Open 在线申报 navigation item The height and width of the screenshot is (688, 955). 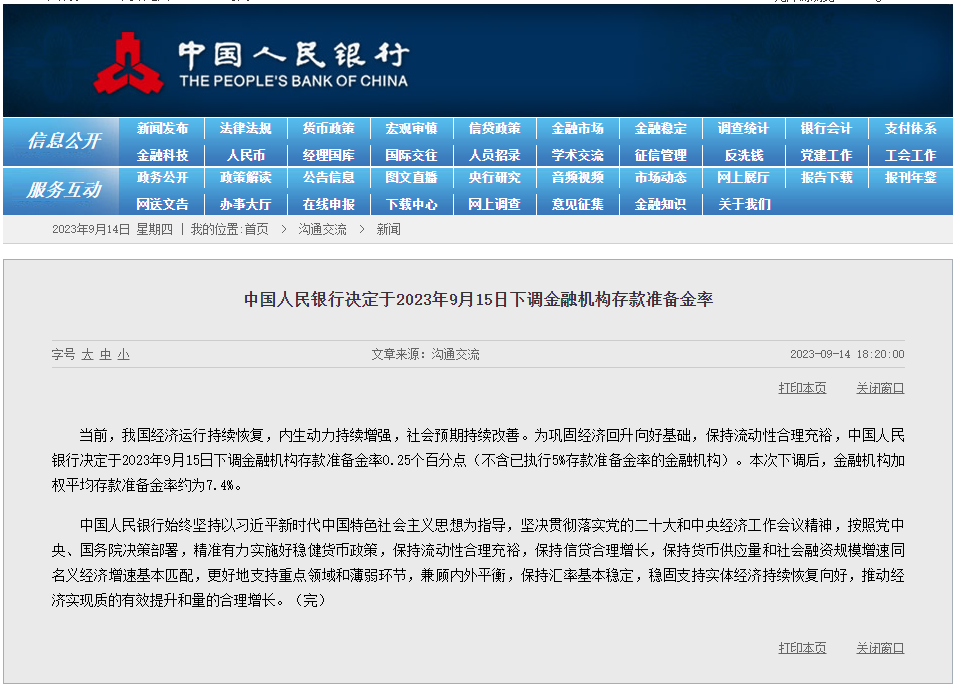tap(328, 204)
